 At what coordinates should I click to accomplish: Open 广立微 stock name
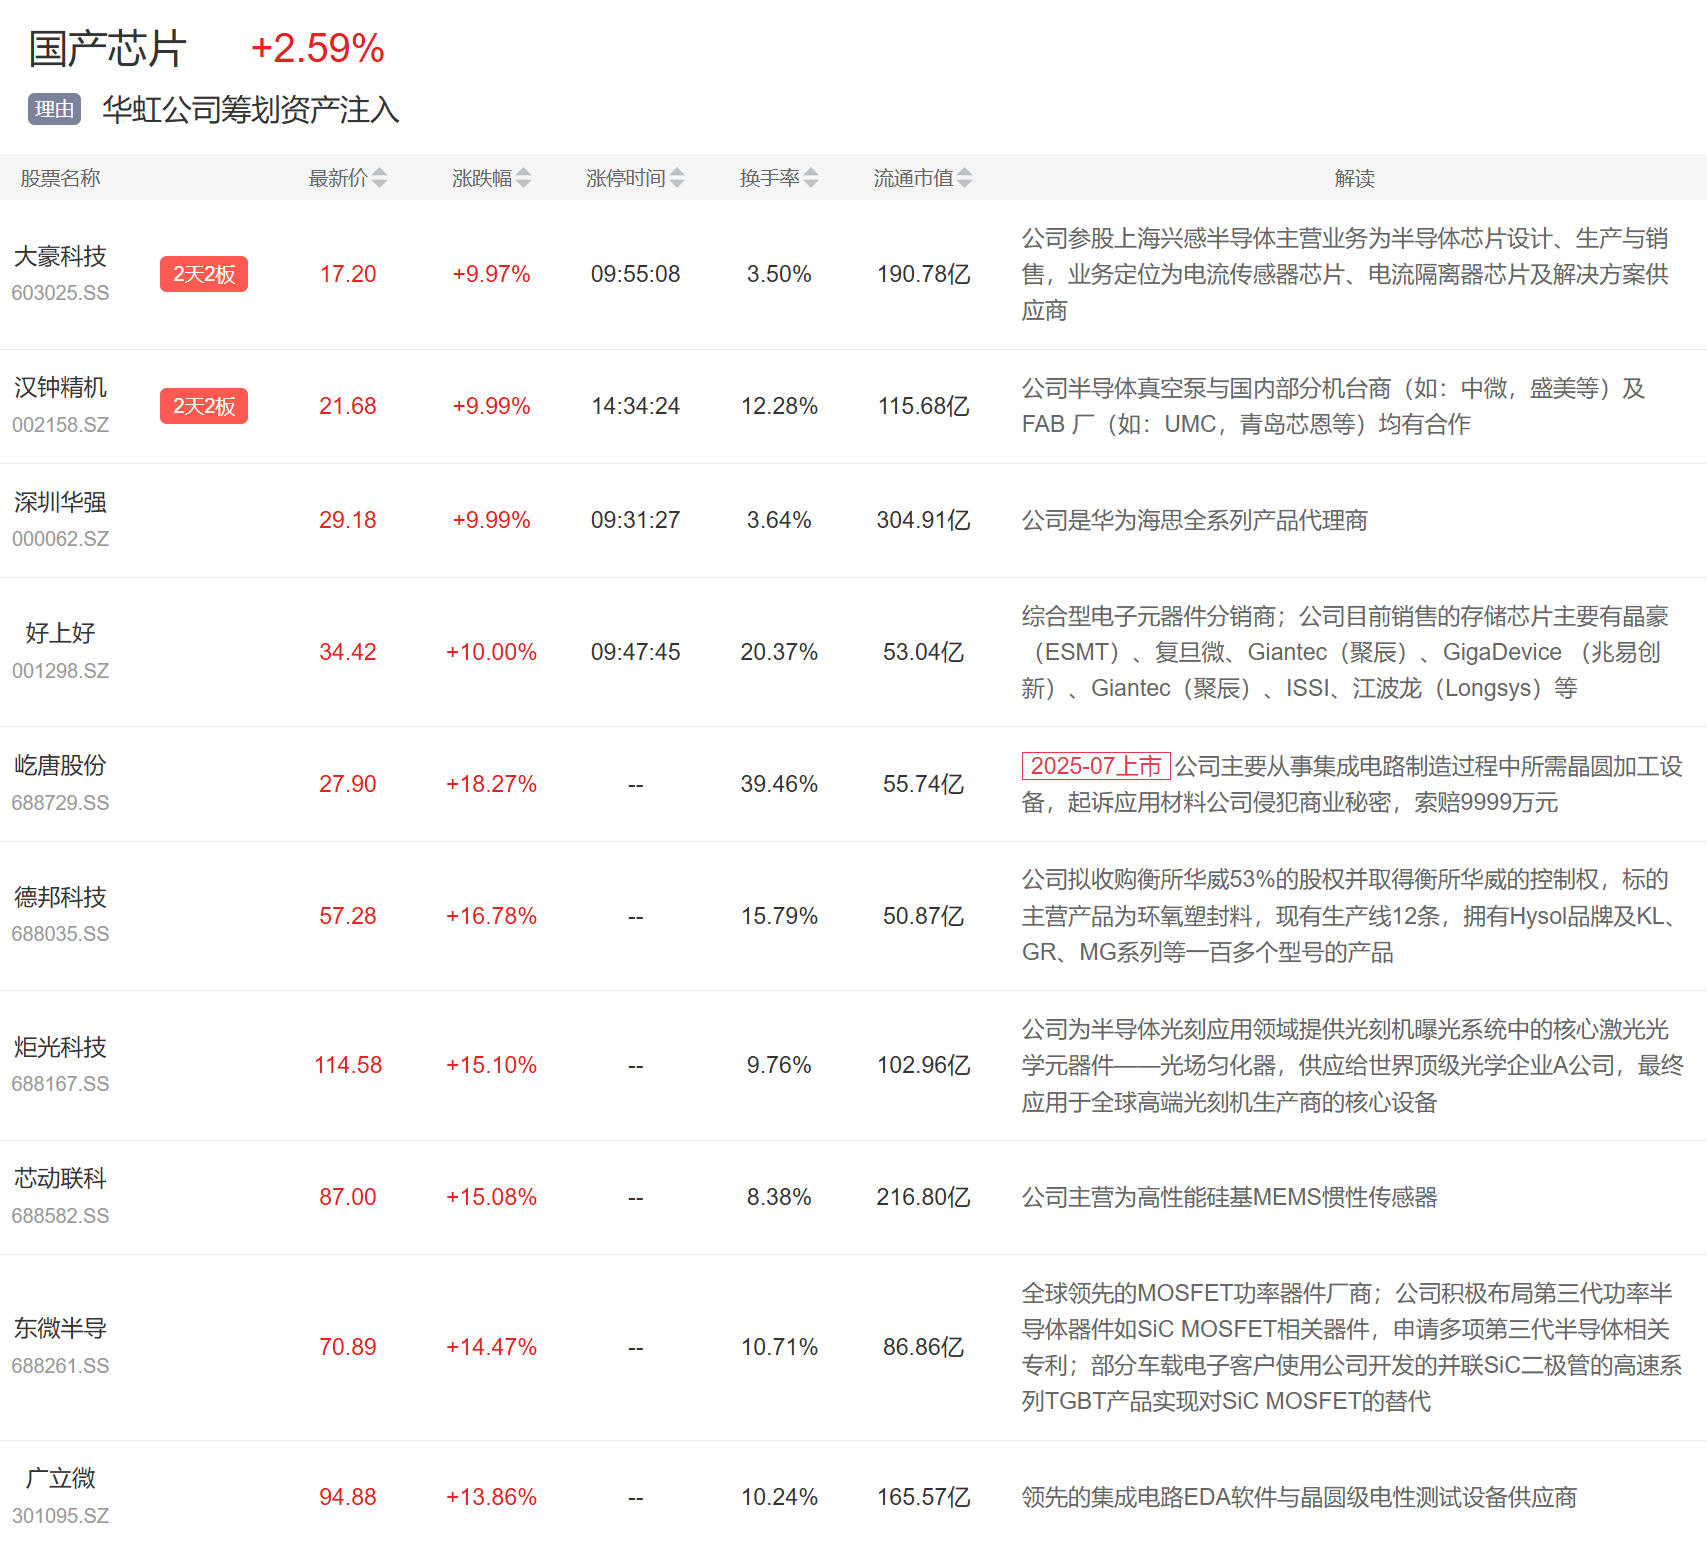coord(60,1478)
